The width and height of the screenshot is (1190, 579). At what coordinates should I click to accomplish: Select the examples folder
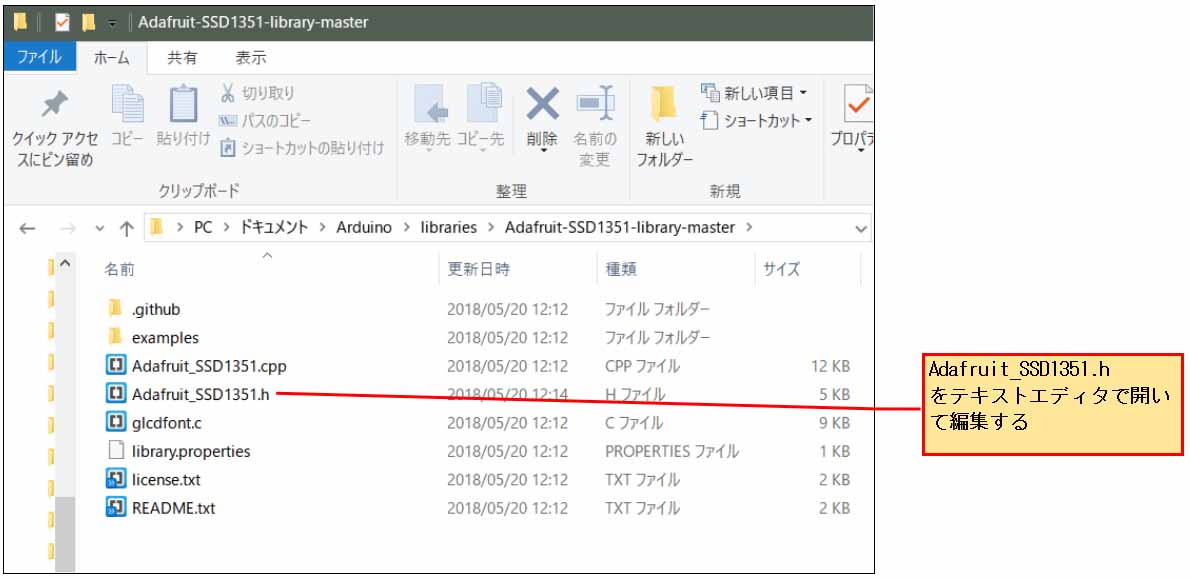[165, 338]
